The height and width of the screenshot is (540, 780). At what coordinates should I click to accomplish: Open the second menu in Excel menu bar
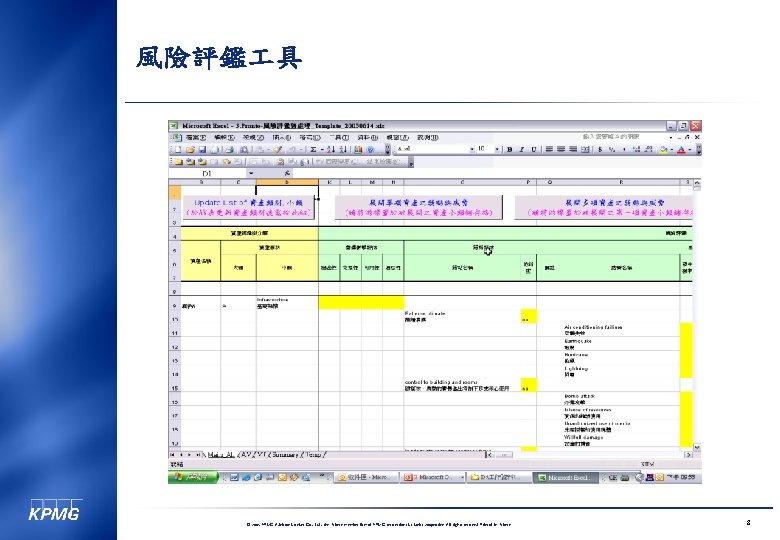tap(224, 137)
